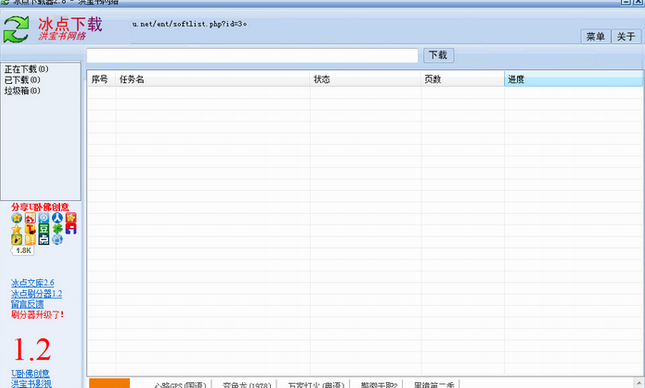Open the 关于 about button
Screen dimensions: 645x388
626,37
